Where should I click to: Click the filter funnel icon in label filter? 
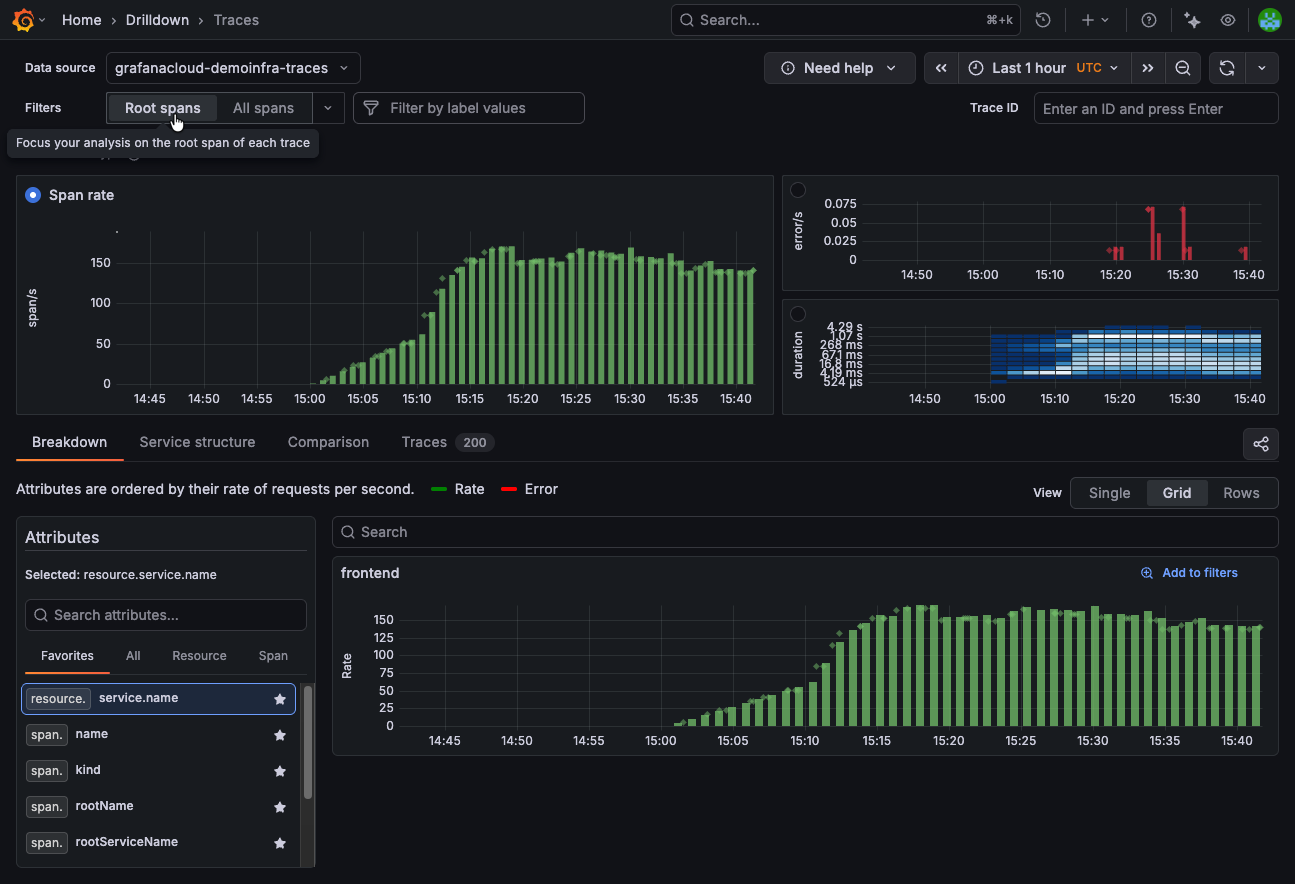pyautogui.click(x=370, y=107)
